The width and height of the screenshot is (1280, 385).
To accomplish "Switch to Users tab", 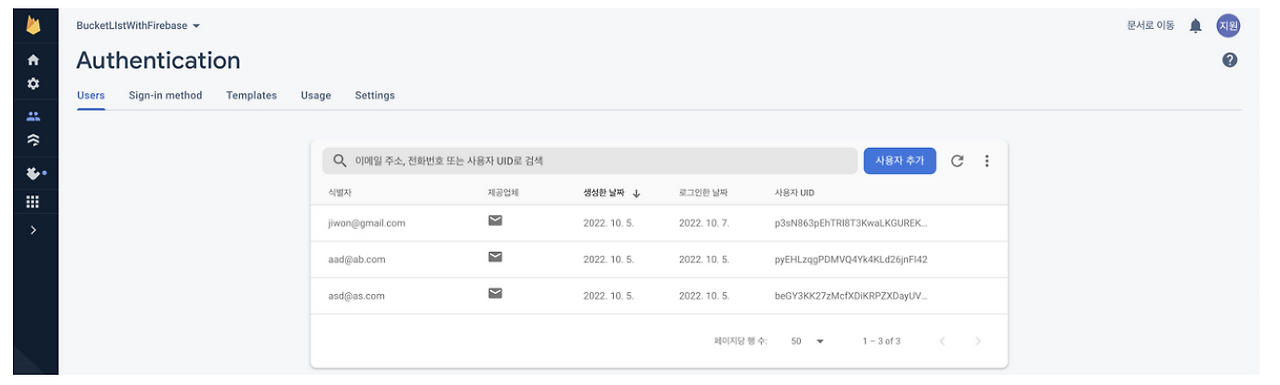I will pyautogui.click(x=91, y=96).
